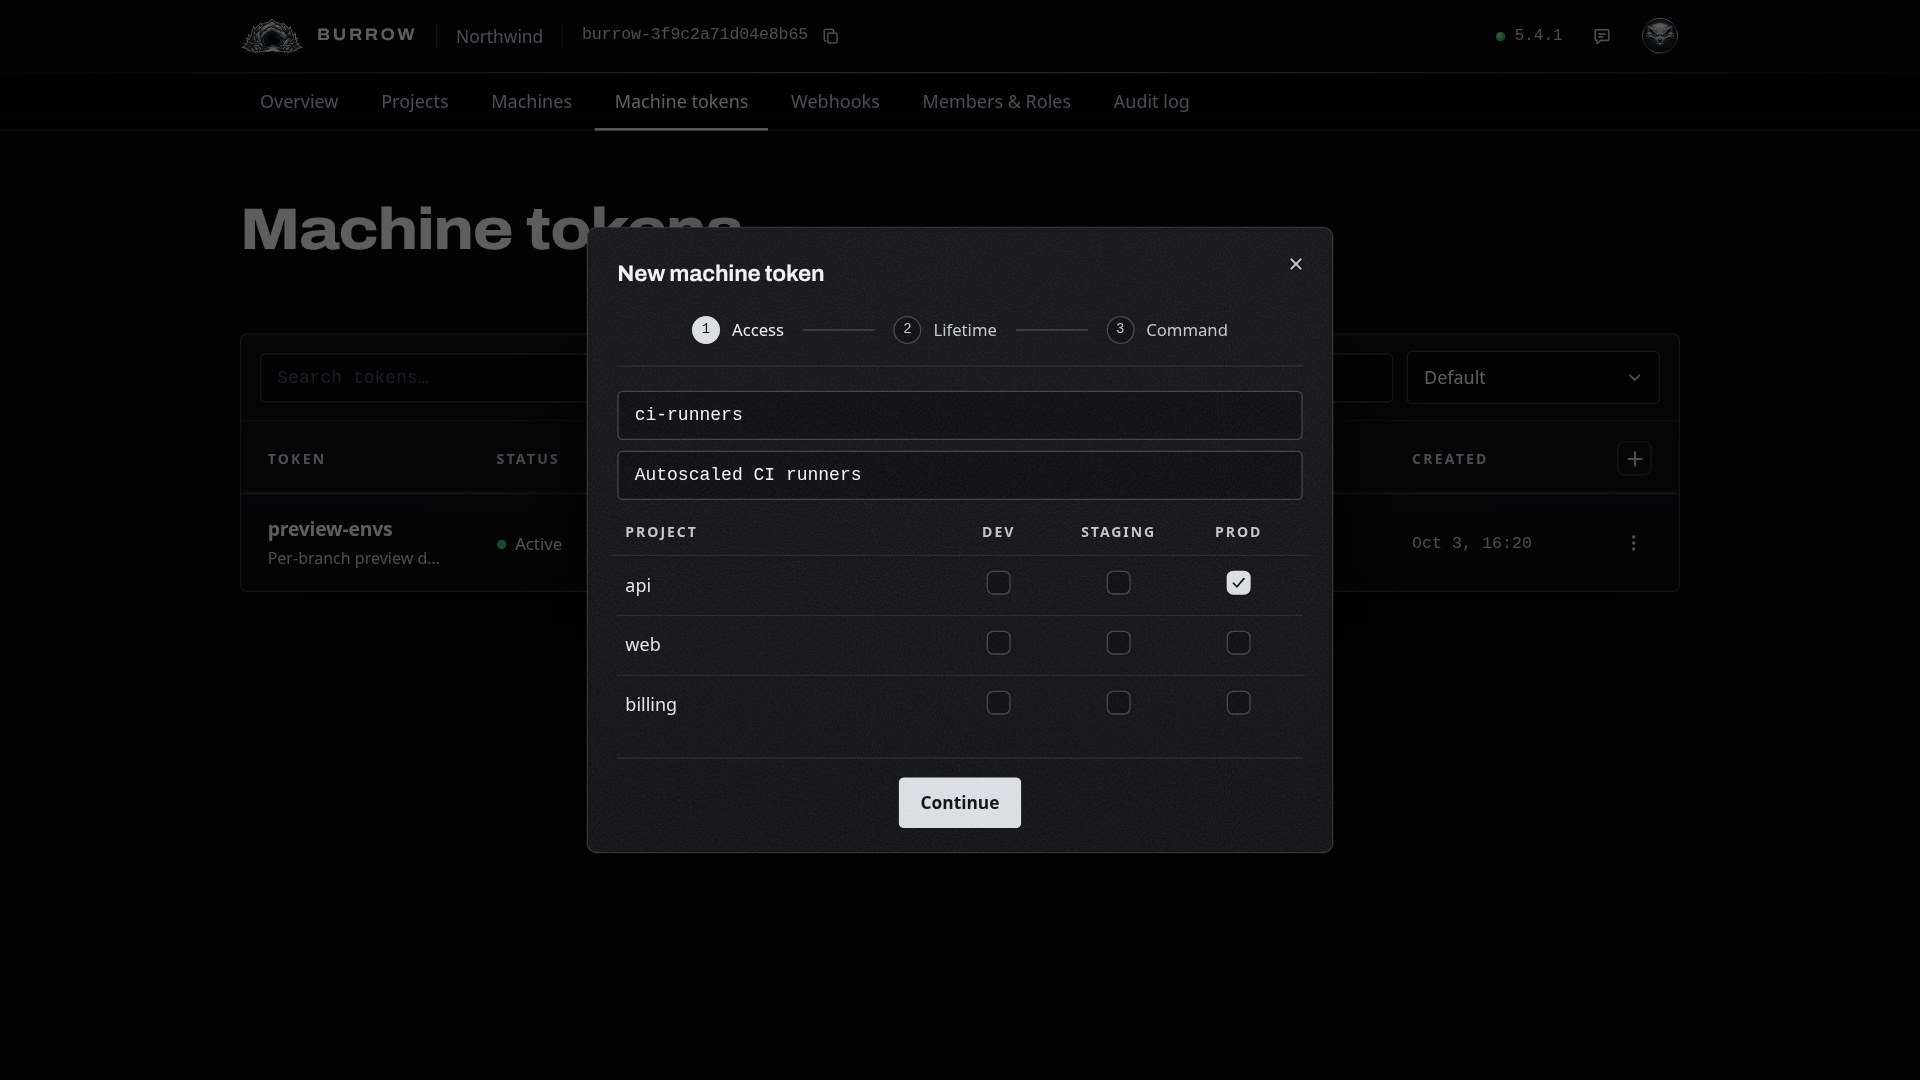Image resolution: width=1920 pixels, height=1080 pixels.
Task: Check billing project DEV access
Action: click(998, 703)
